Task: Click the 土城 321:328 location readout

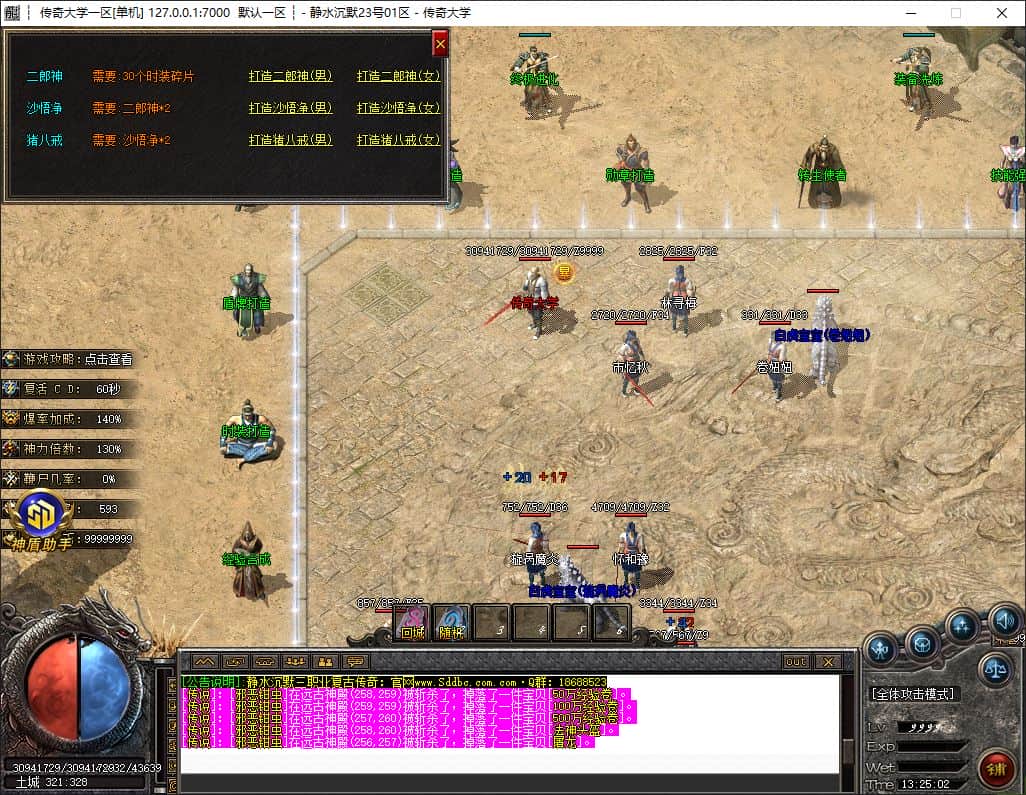Action: (52, 782)
